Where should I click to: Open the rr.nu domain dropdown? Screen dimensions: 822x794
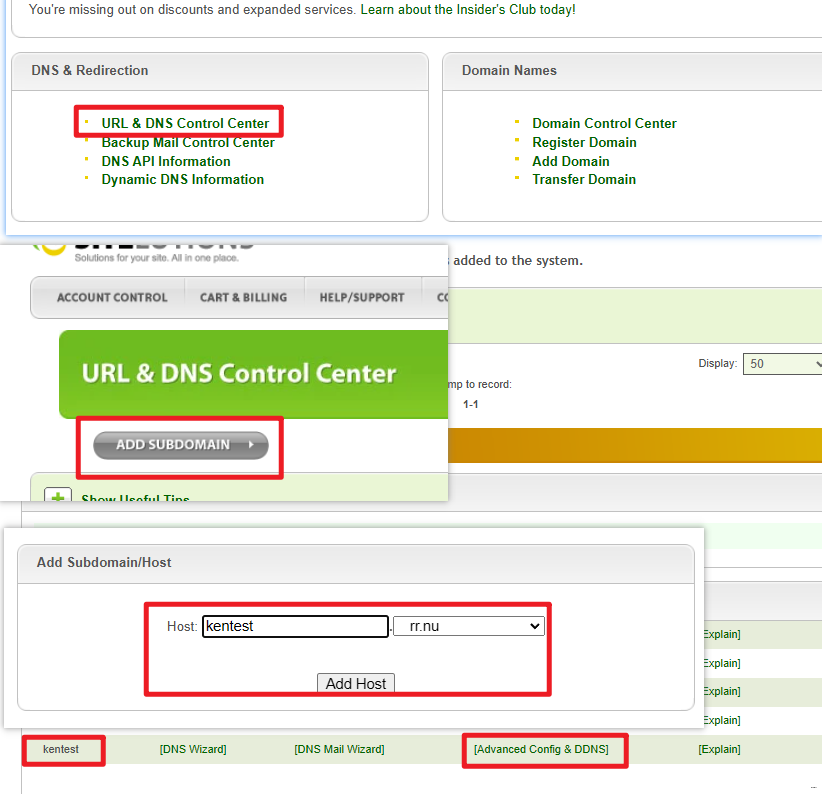pyautogui.click(x=468, y=626)
